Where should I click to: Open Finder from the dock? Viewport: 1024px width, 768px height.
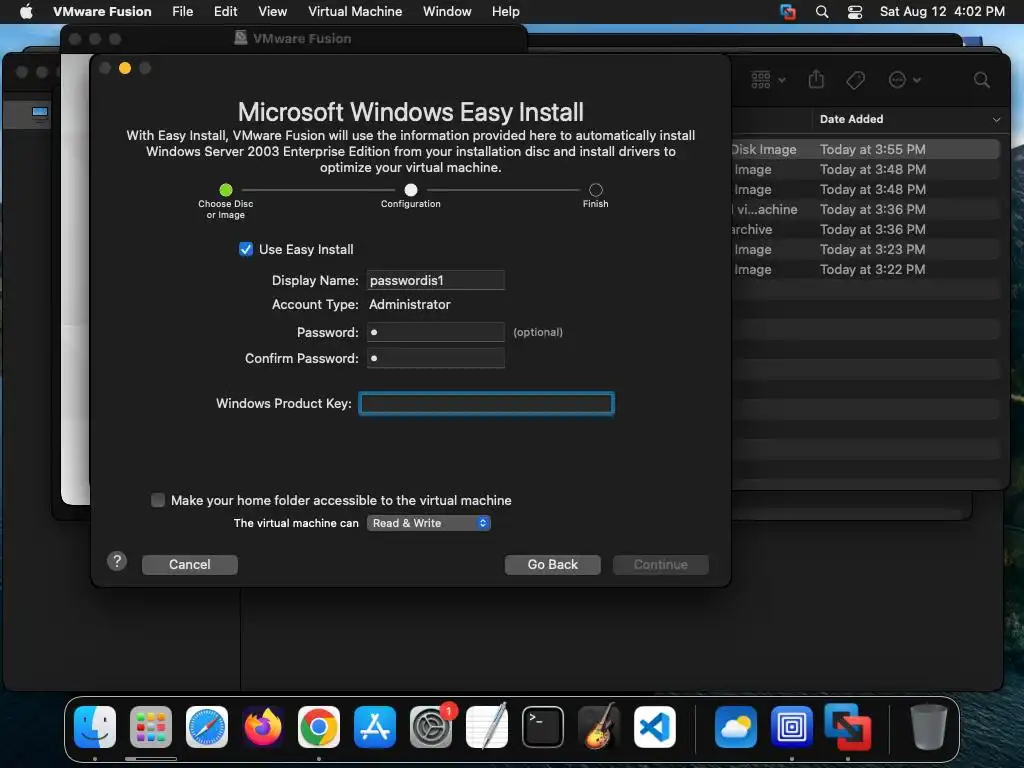tap(95, 726)
